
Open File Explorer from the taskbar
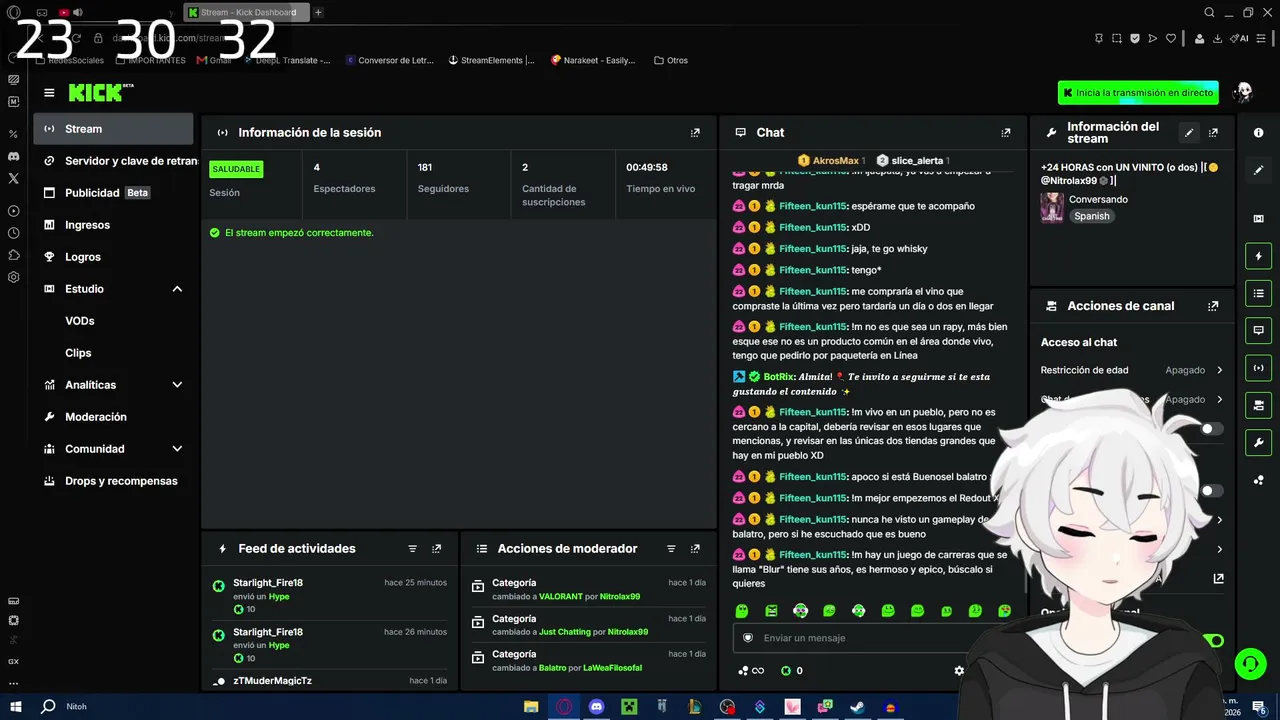pos(532,707)
